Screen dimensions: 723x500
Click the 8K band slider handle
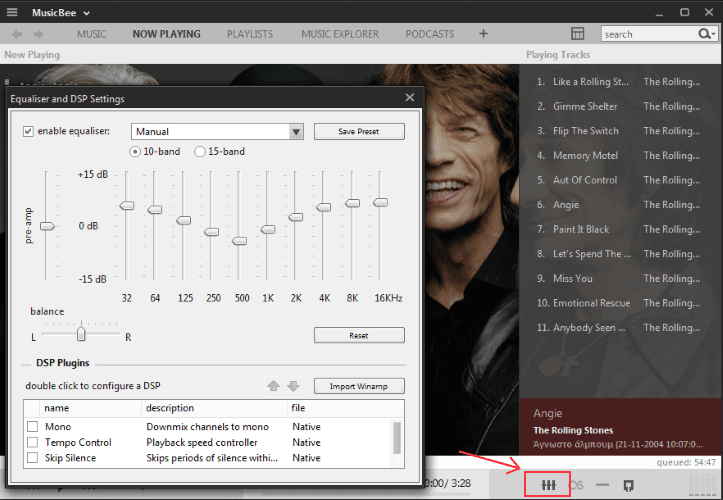click(x=352, y=203)
